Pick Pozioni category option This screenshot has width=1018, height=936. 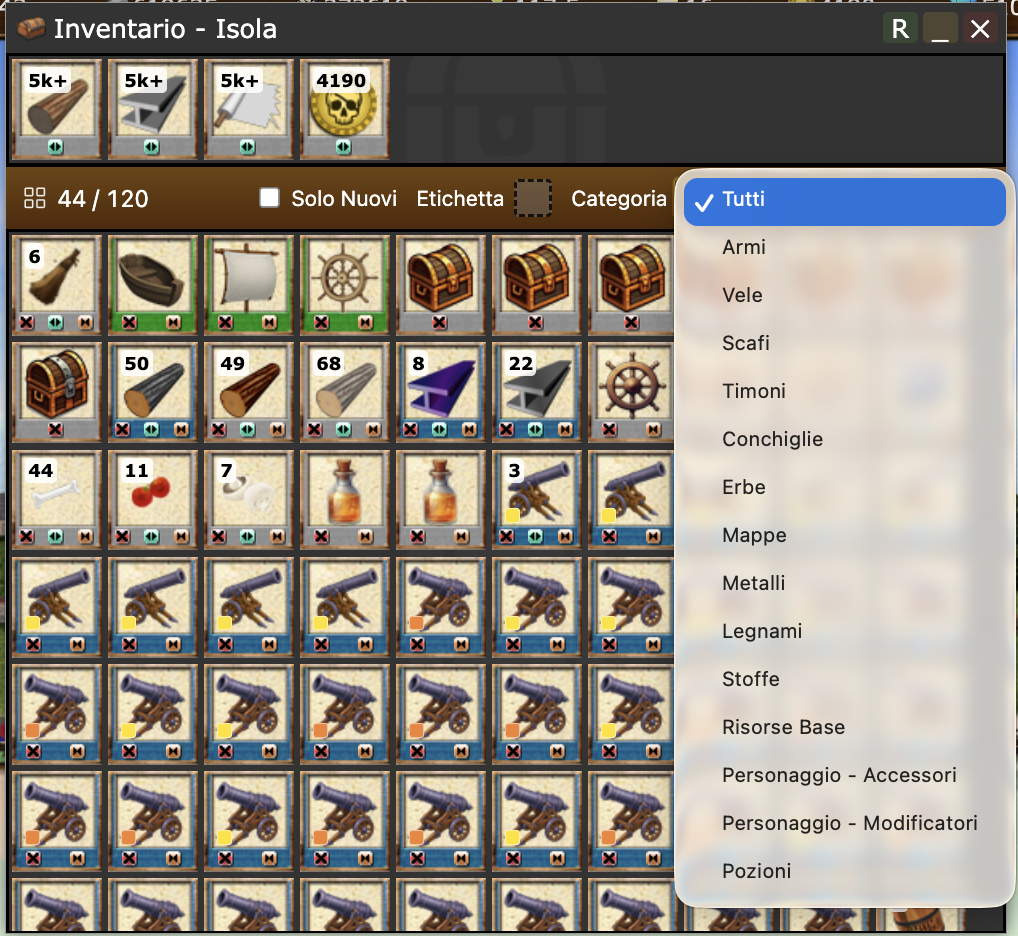(756, 871)
